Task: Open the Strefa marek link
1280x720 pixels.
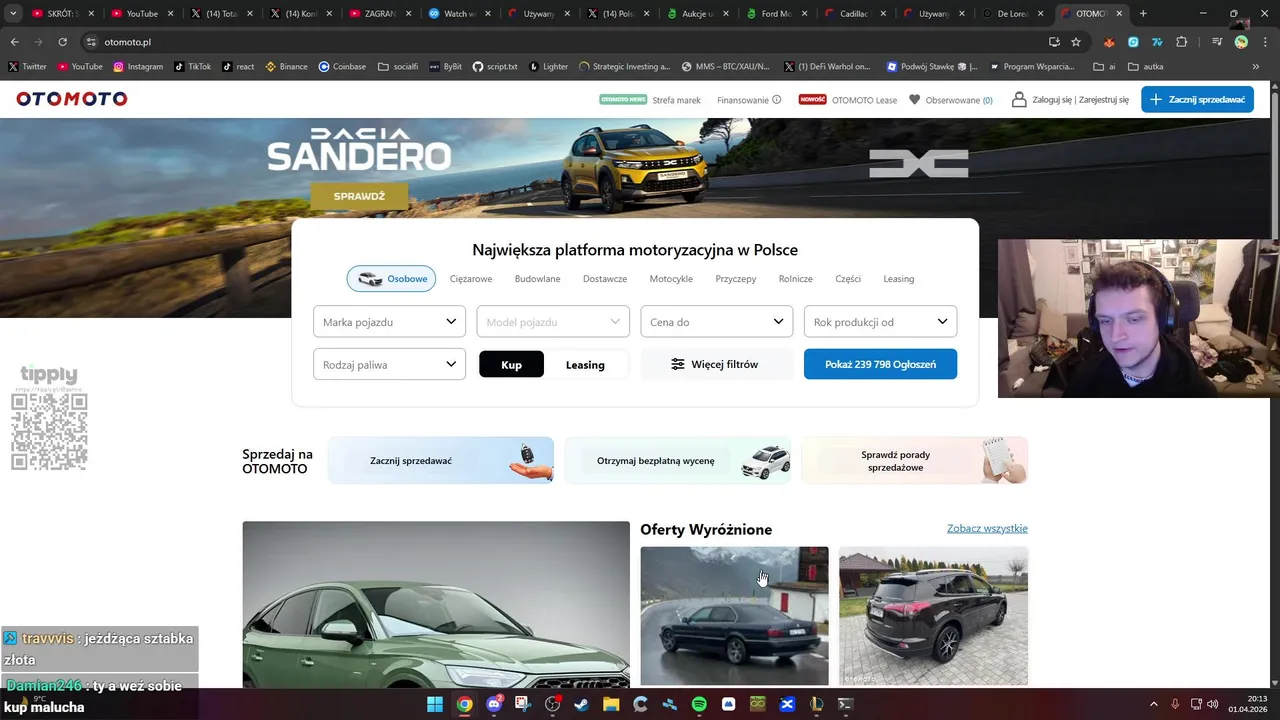Action: [676, 100]
